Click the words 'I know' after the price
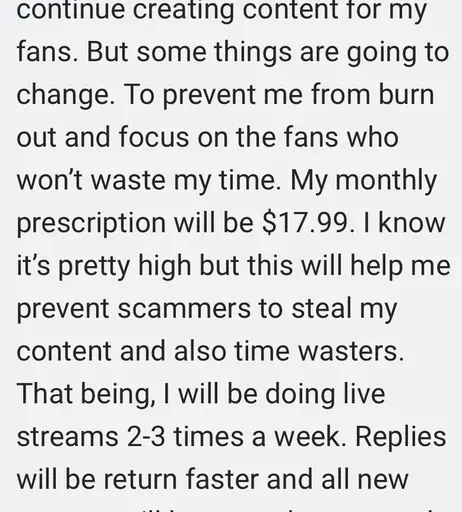 [x=404, y=223]
